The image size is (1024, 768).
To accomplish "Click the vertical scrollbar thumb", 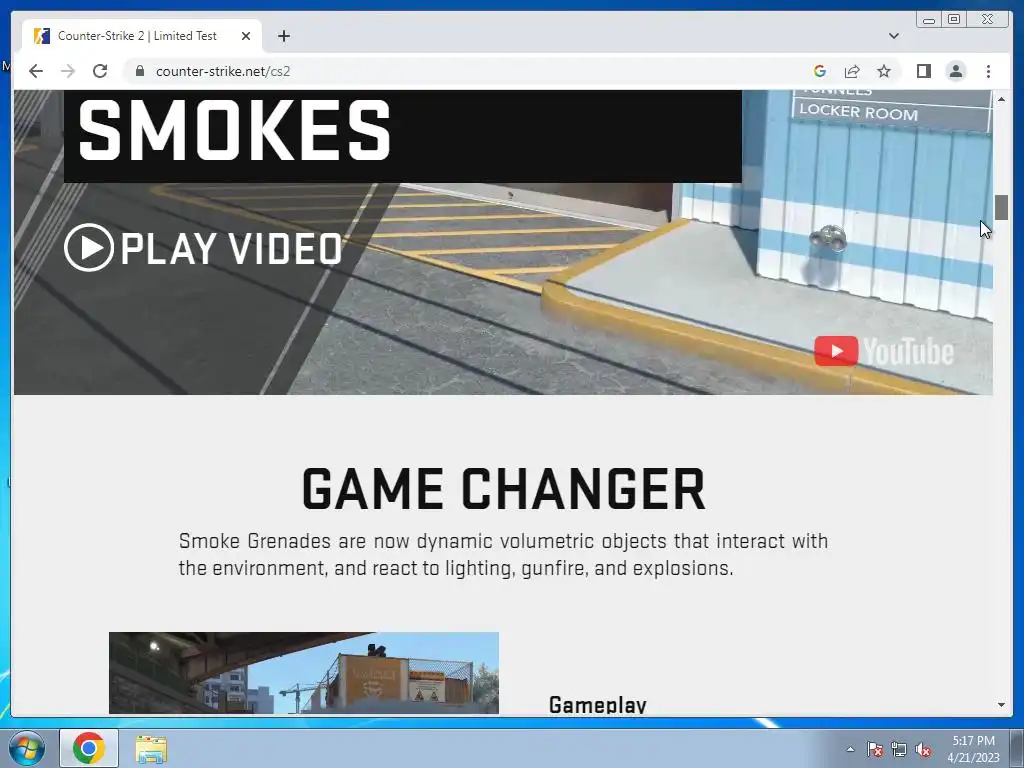I will click(x=1001, y=207).
